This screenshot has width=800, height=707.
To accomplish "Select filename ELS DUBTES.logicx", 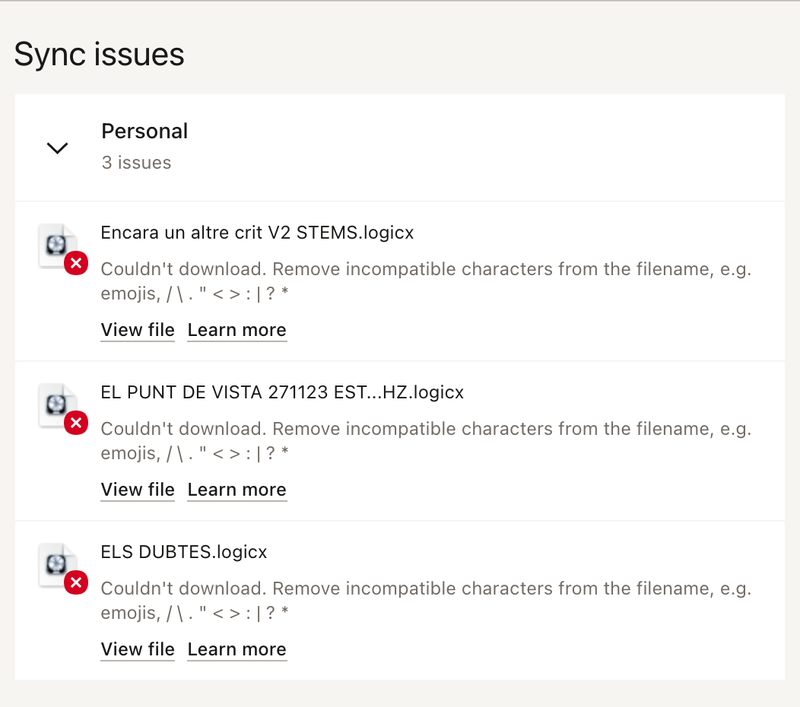I will point(184,552).
